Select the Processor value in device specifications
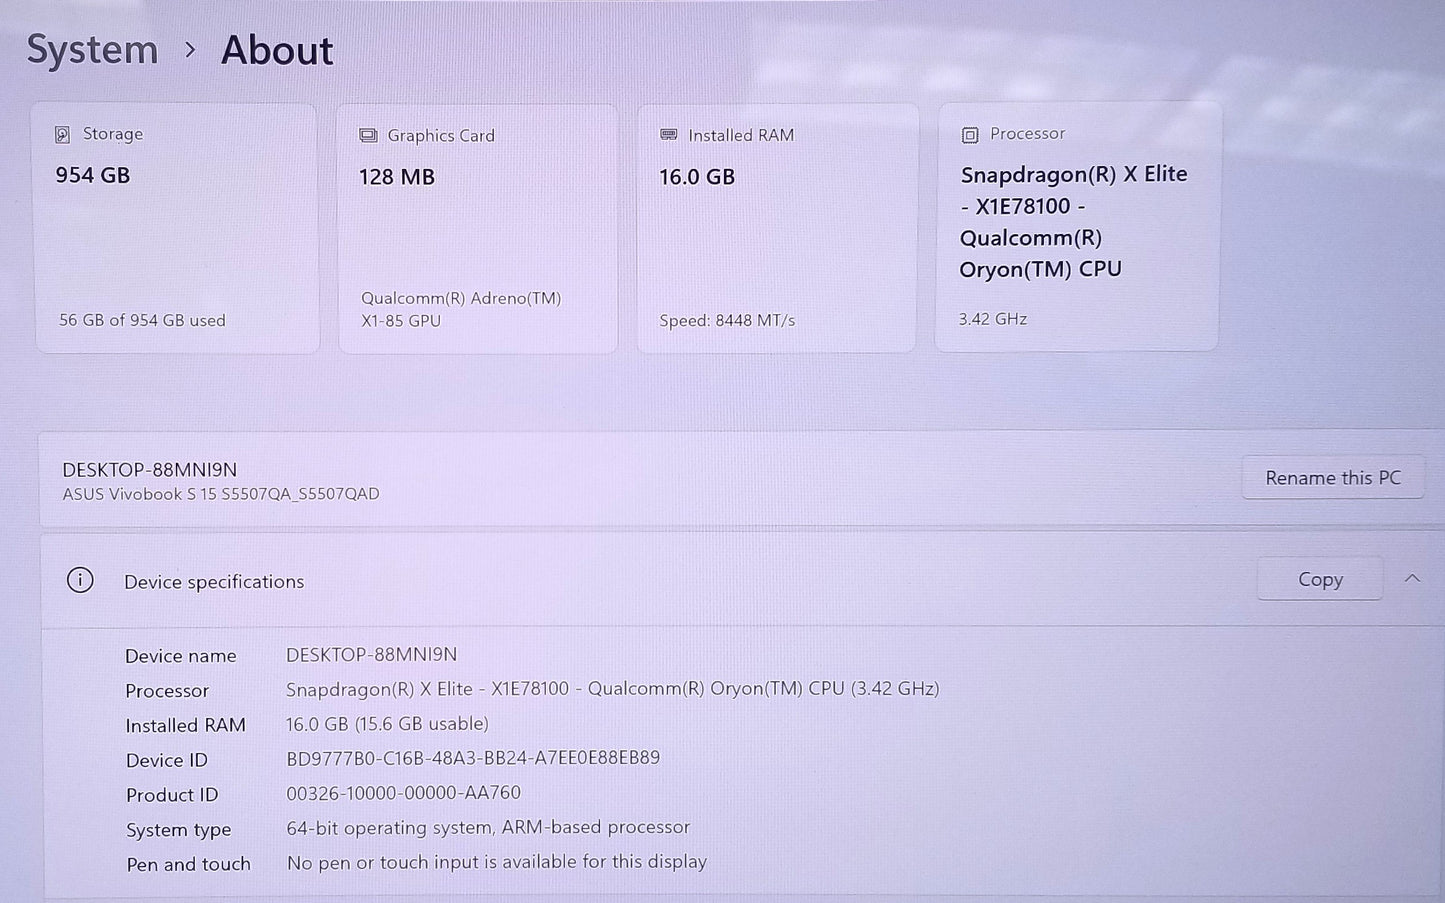Viewport: 1445px width, 903px height. coord(613,688)
